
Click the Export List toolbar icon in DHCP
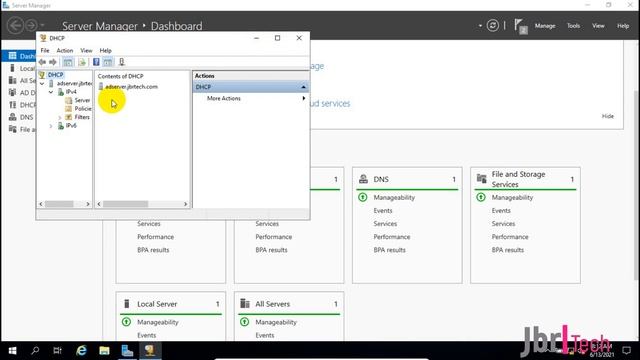click(x=82, y=62)
